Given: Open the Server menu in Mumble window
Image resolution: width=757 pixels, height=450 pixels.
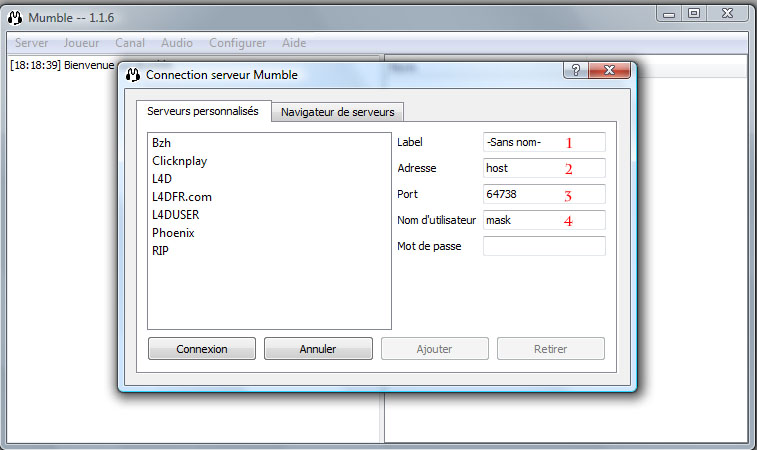Looking at the screenshot, I should point(31,43).
